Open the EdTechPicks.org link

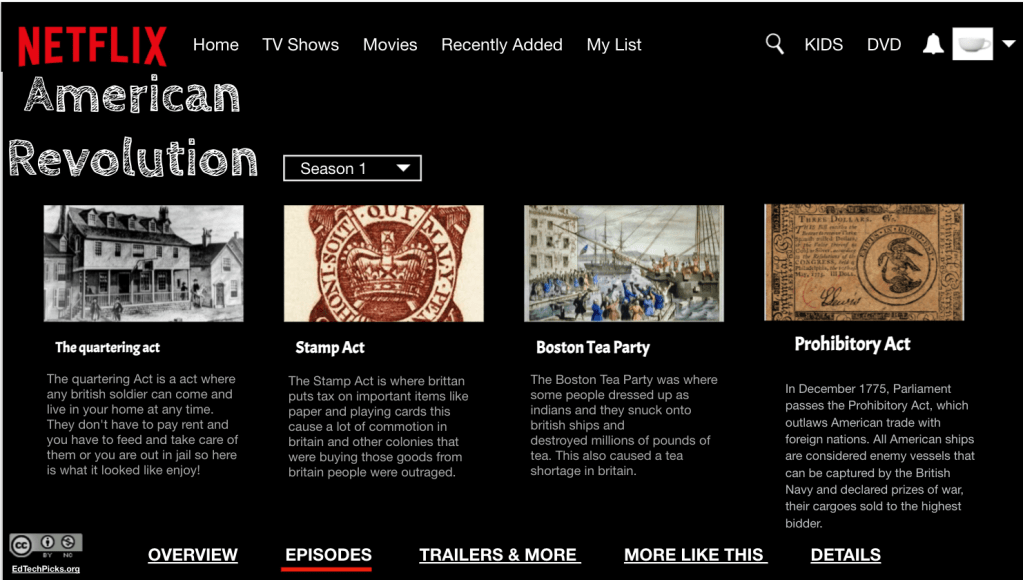tap(46, 569)
